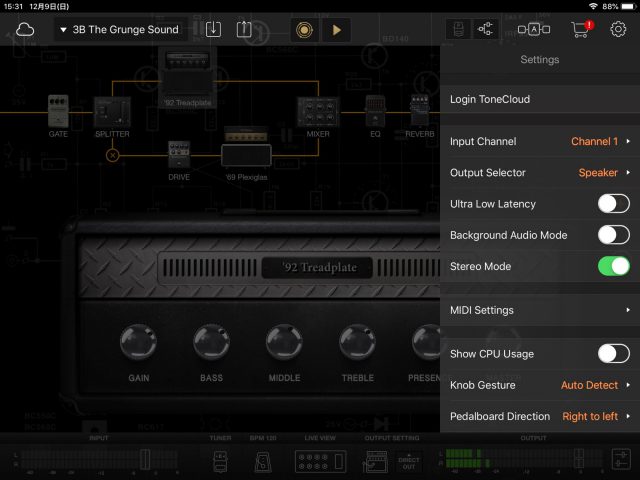
Task: Select the '69 Plexiglas amp thumbnail
Action: [246, 148]
